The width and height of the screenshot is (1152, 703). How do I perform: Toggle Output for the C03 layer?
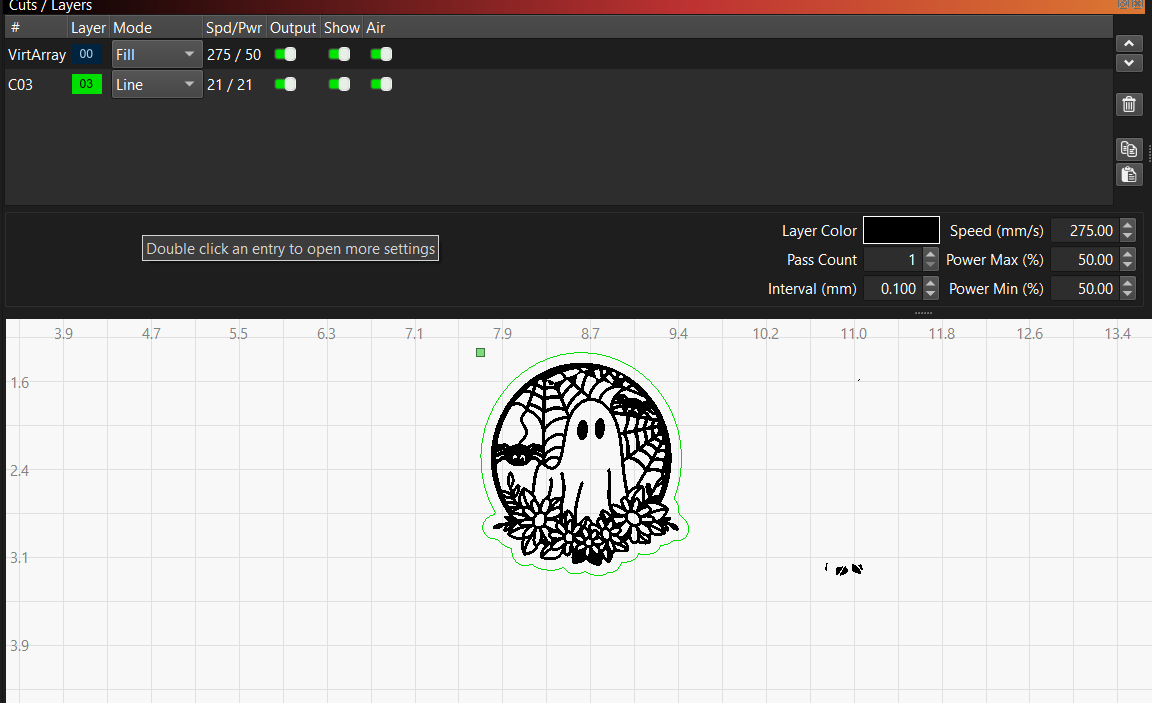coord(286,85)
